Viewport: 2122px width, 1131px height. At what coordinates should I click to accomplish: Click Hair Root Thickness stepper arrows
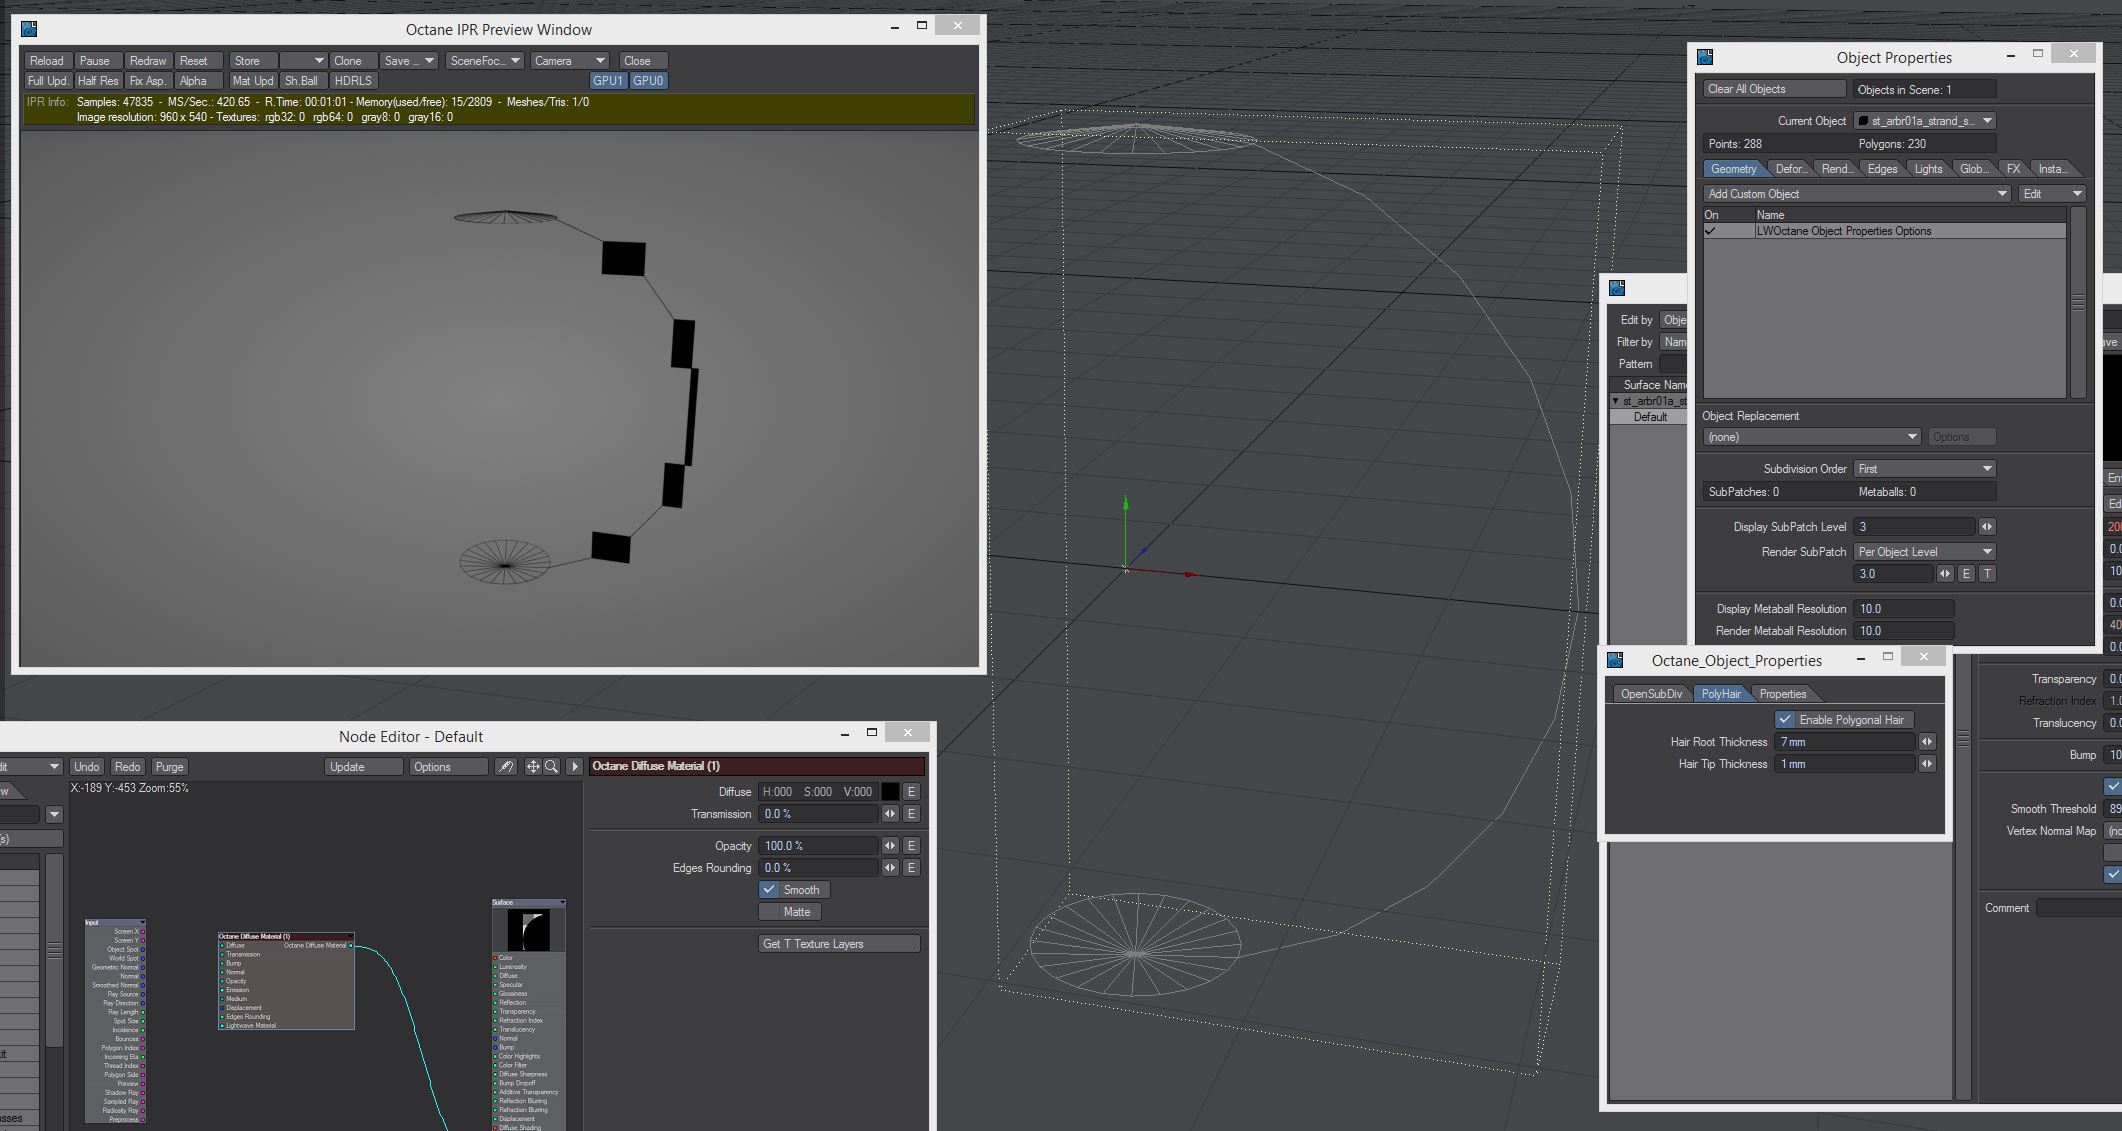[1927, 742]
